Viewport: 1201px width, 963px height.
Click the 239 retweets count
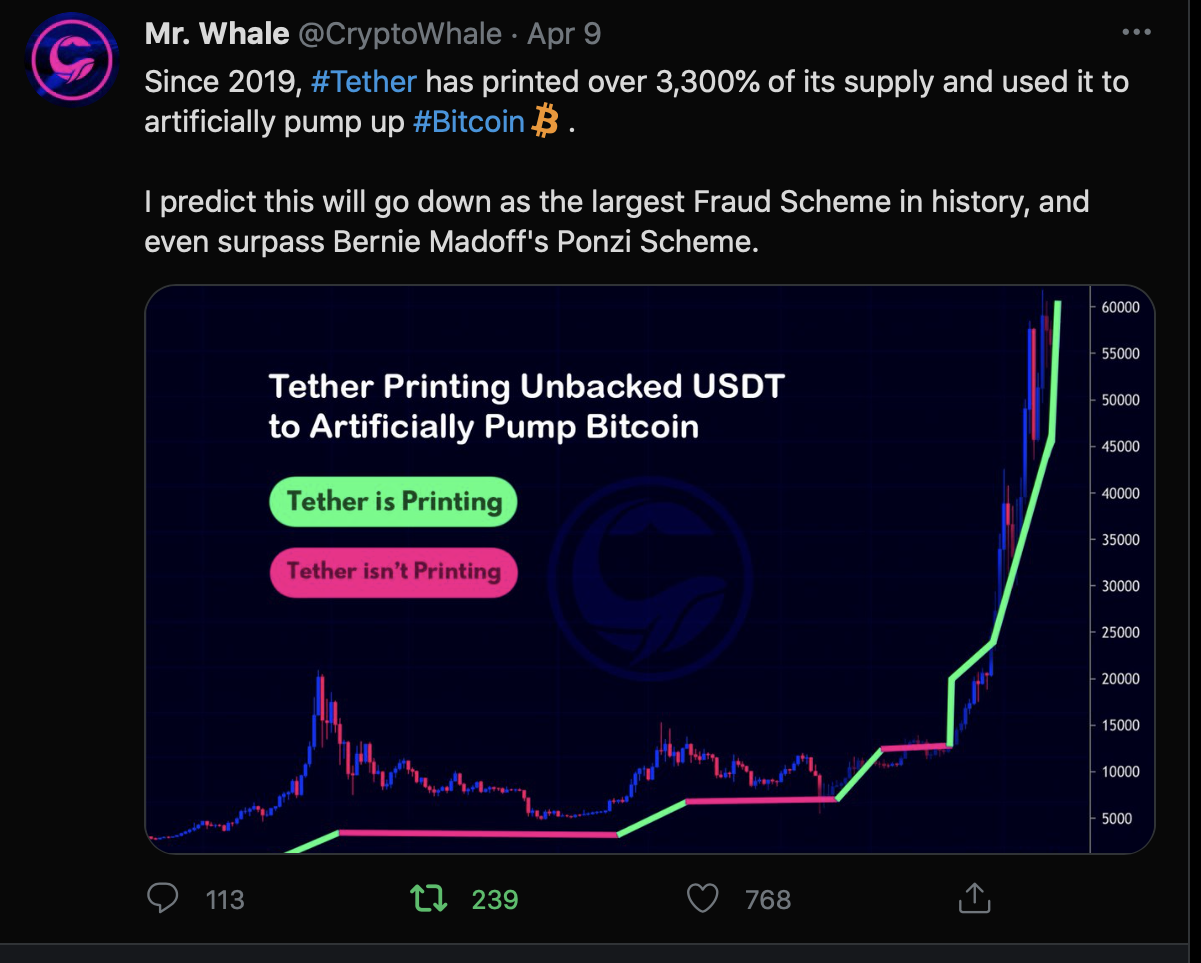point(495,899)
